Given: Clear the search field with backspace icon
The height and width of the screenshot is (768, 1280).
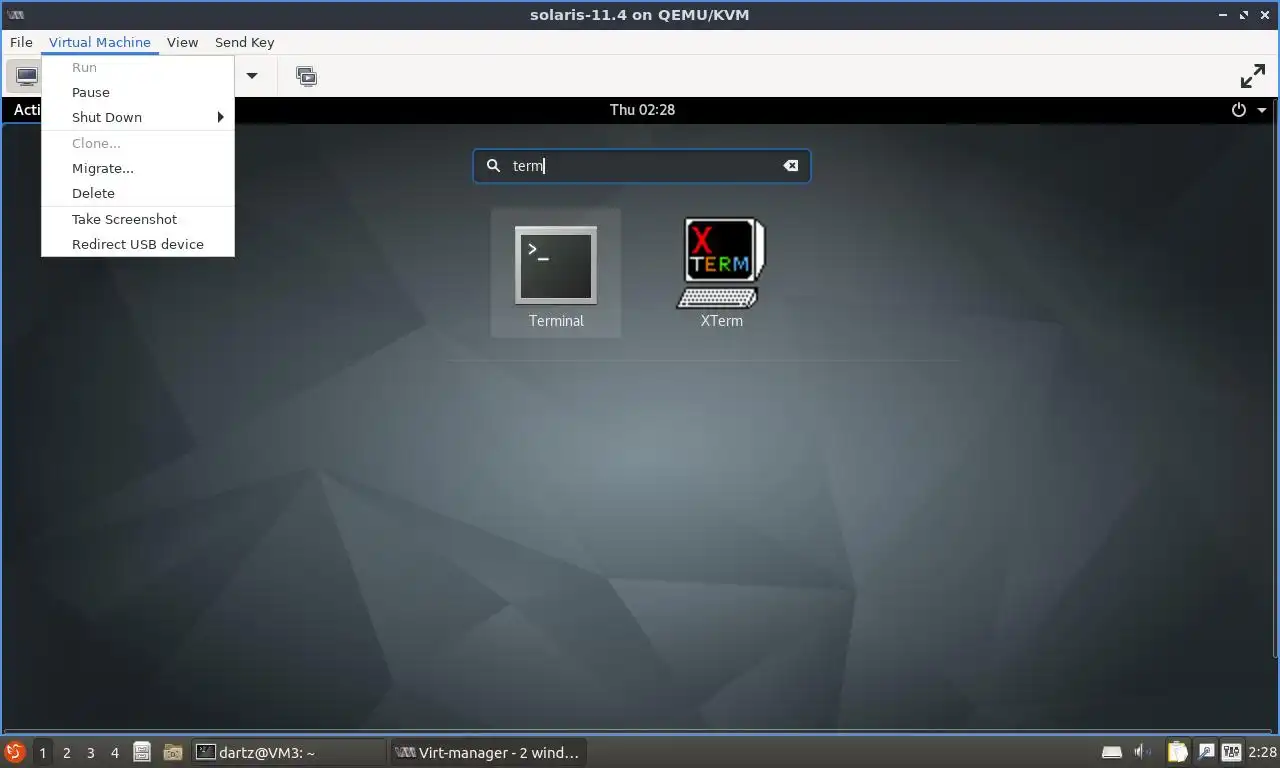Looking at the screenshot, I should point(791,166).
